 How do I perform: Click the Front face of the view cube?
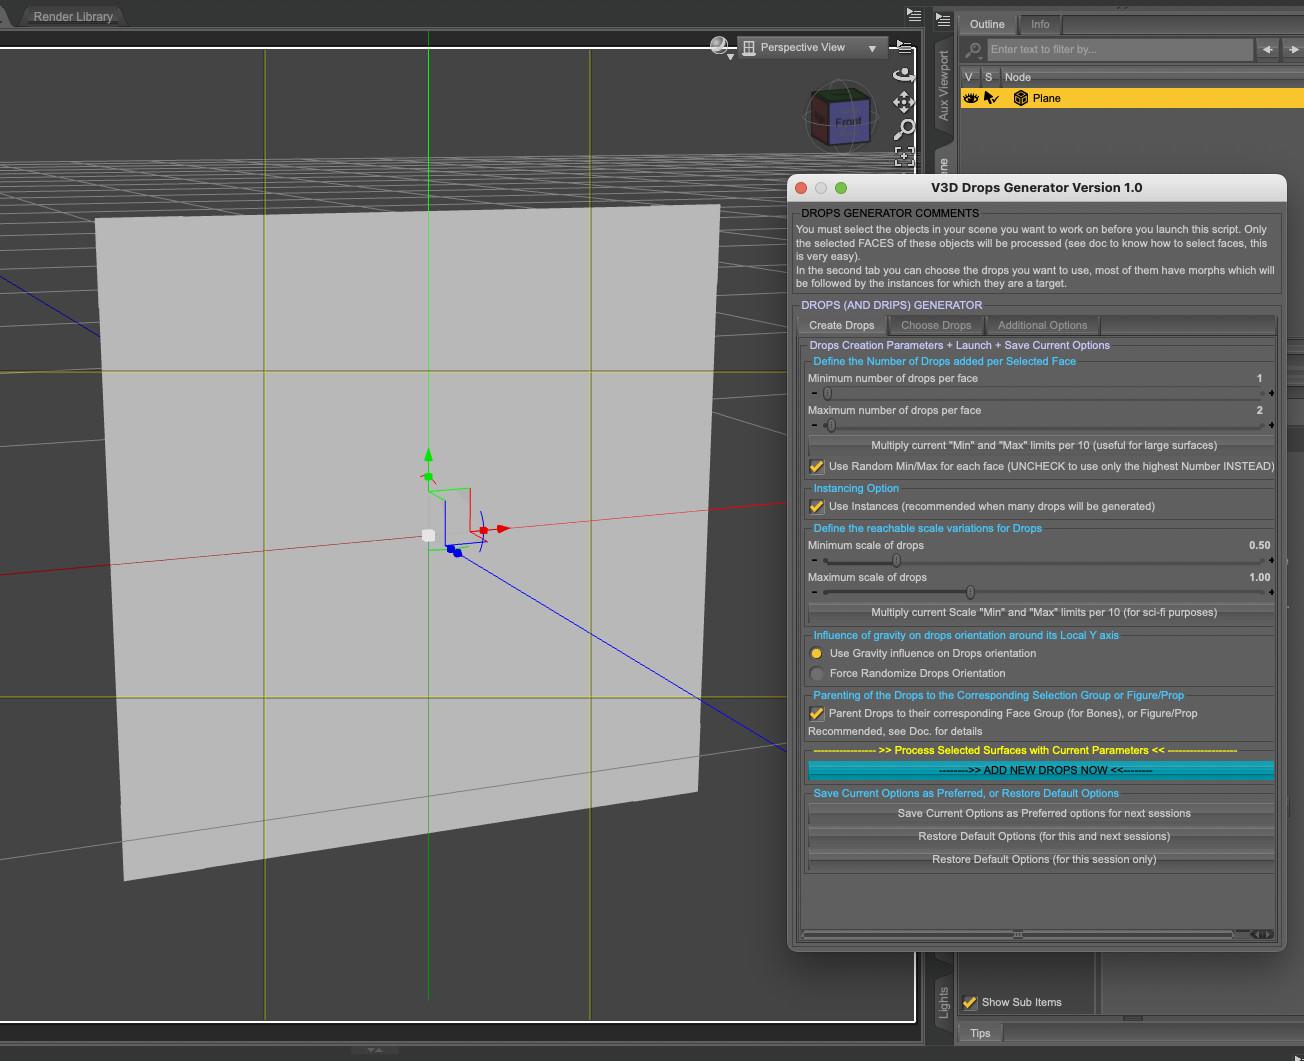(x=847, y=121)
